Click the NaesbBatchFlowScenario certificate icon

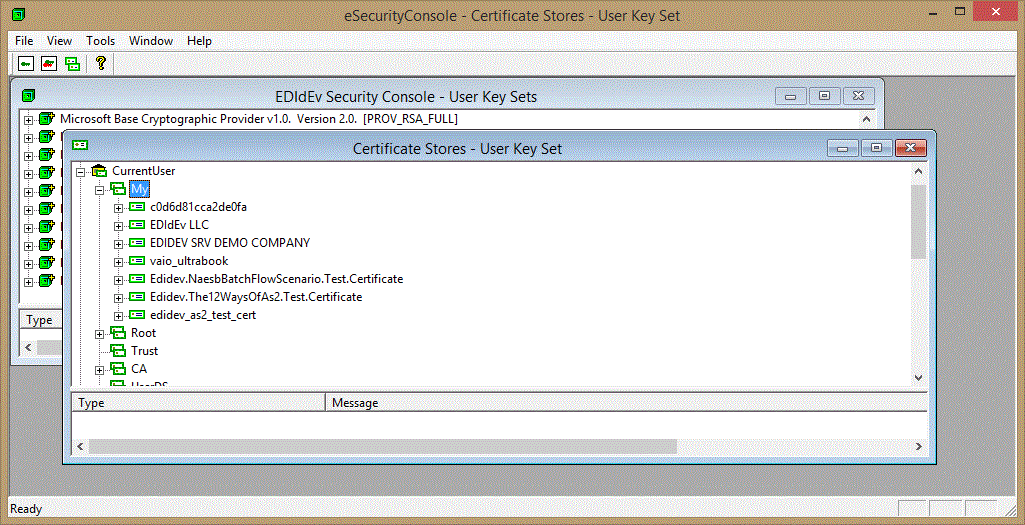click(137, 279)
